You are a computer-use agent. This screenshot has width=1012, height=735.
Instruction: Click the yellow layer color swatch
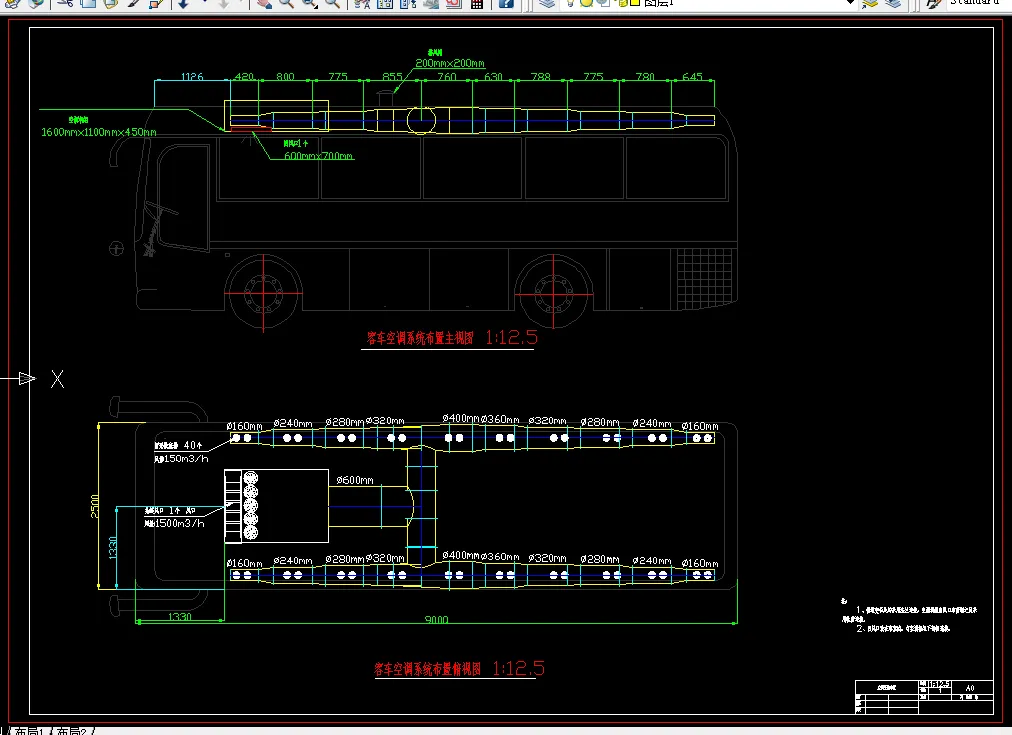635,3
